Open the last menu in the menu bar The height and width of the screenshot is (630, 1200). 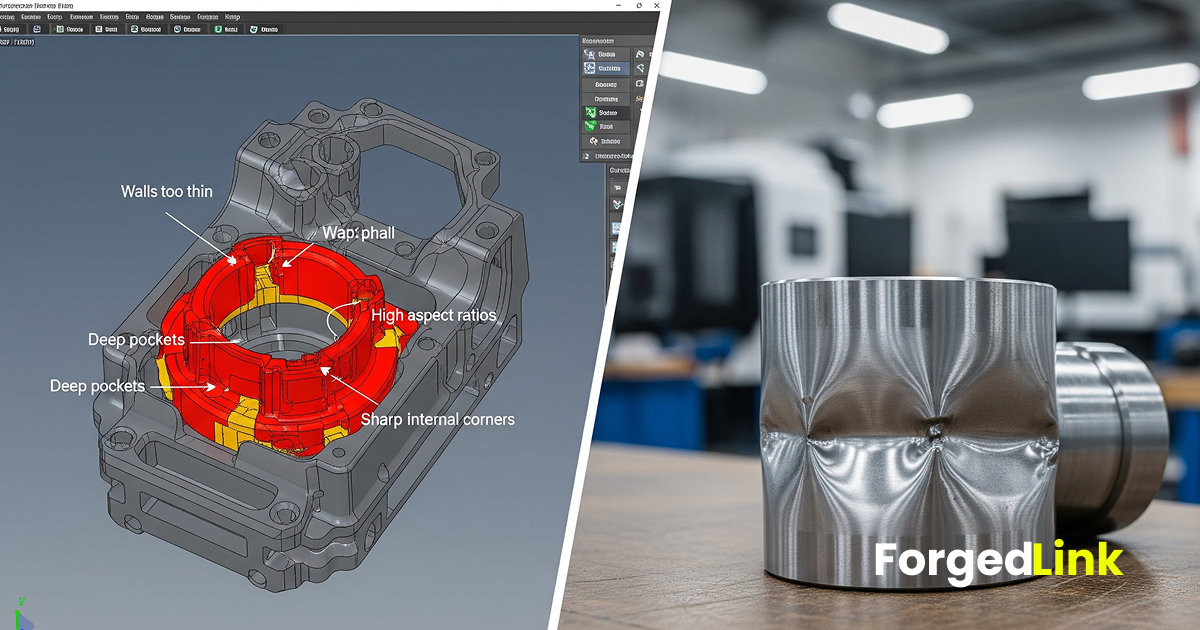232,17
